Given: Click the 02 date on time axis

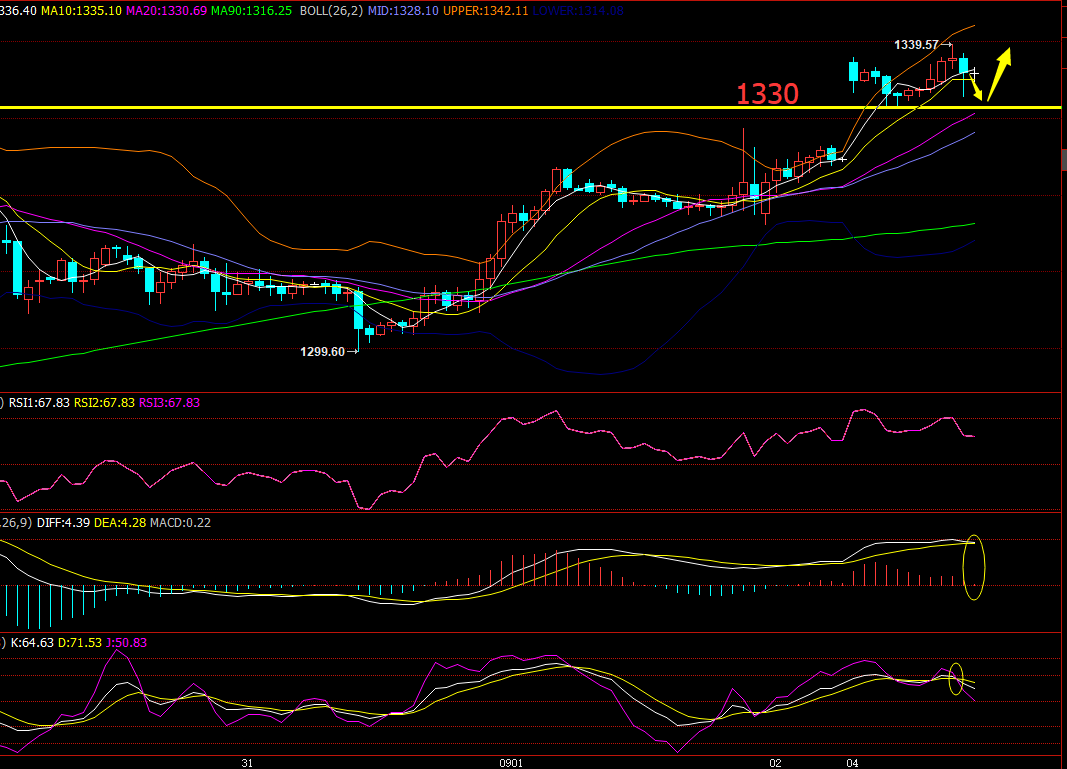Looking at the screenshot, I should (775, 763).
